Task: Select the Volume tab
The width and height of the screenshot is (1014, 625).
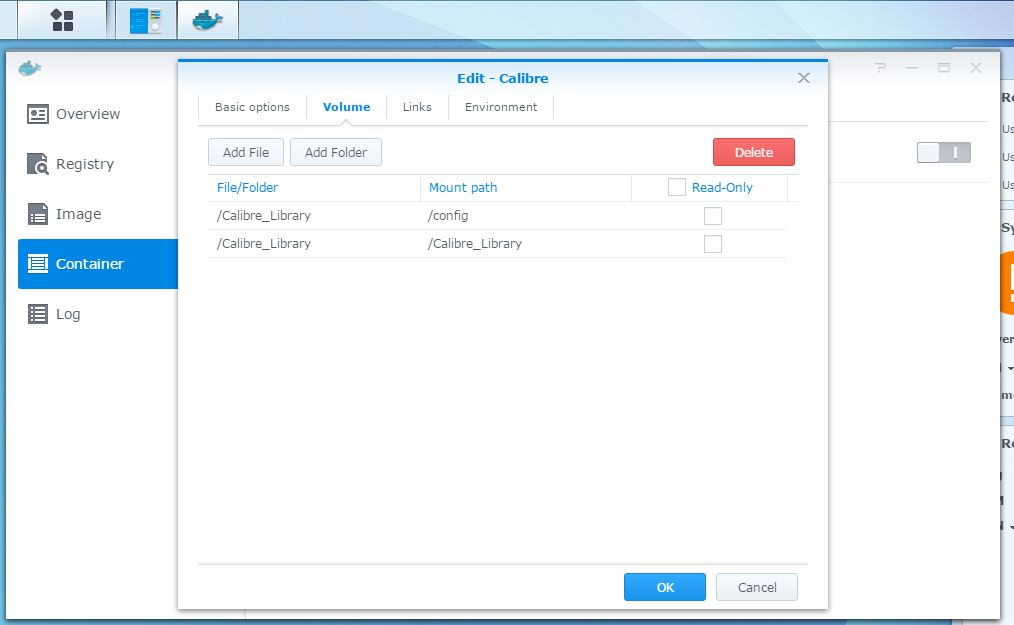Action: [x=347, y=107]
